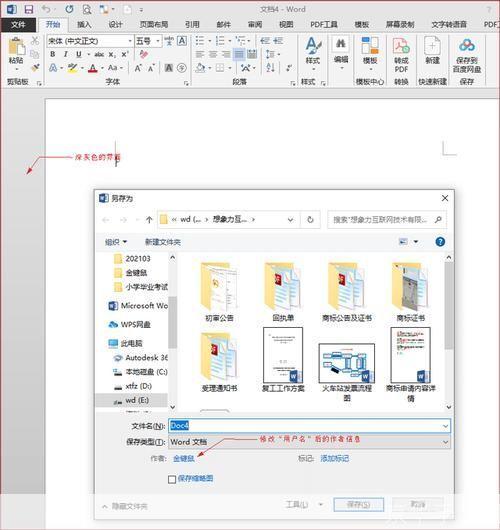Click the file name field containing Doc4

click(x=309, y=426)
